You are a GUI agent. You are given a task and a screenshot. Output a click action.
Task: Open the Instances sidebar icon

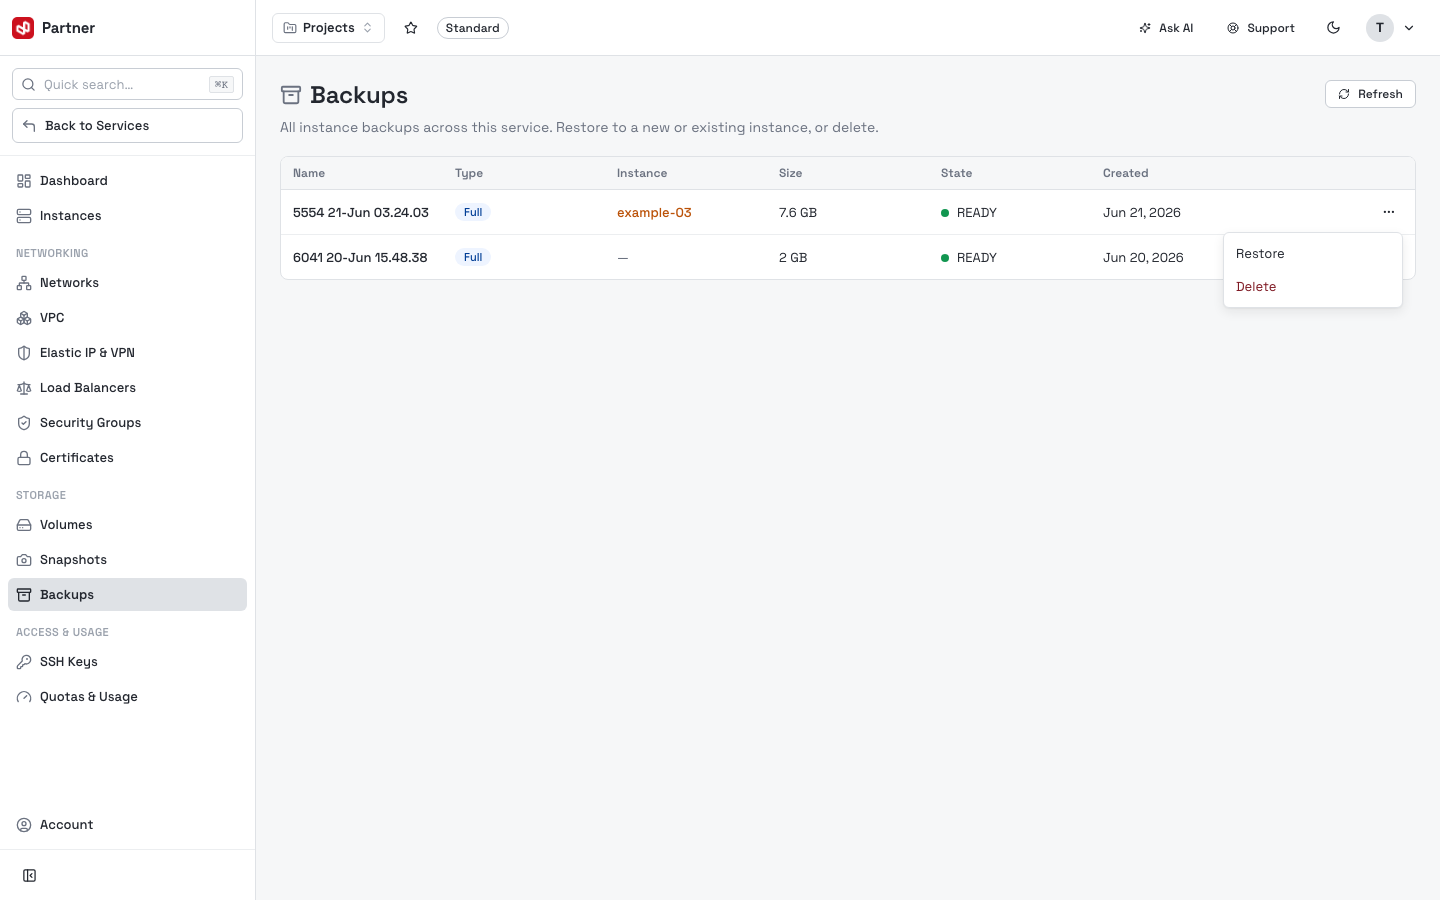point(24,216)
